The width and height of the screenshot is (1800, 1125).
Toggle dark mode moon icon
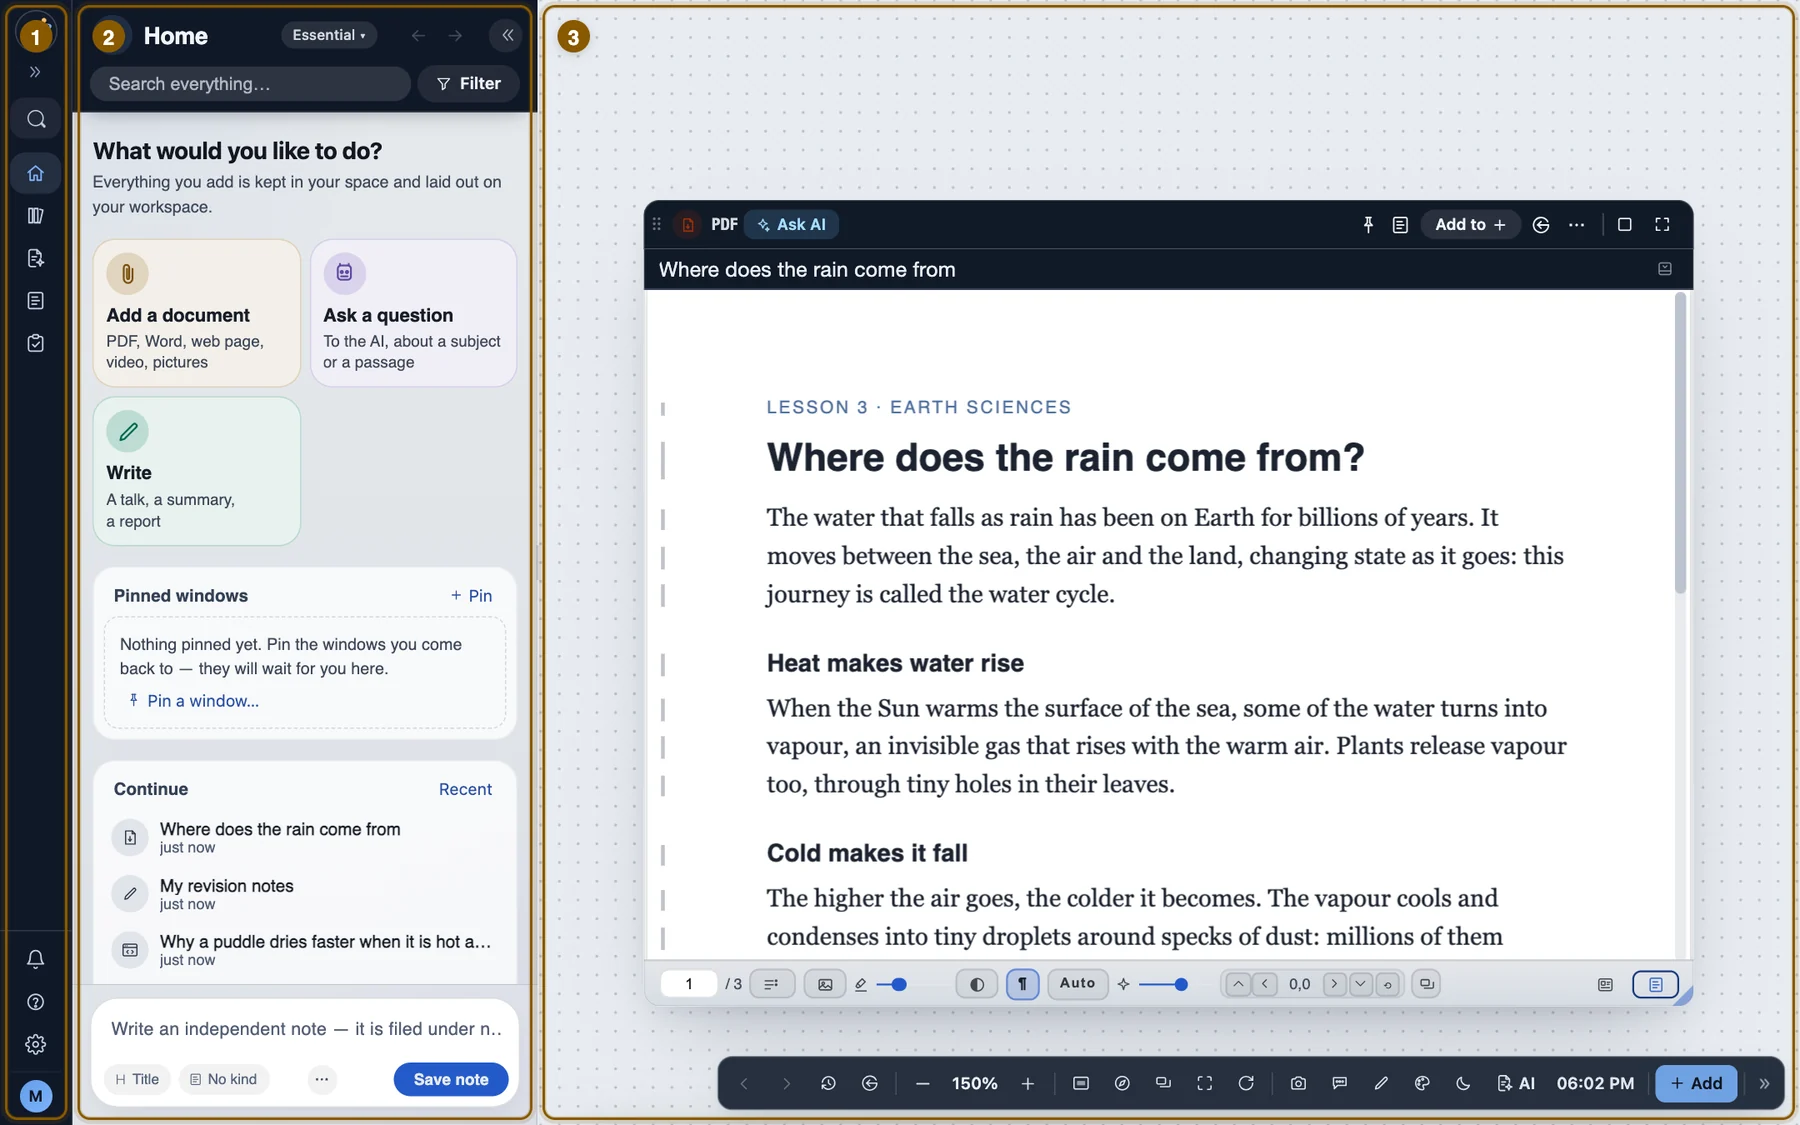(1463, 1083)
